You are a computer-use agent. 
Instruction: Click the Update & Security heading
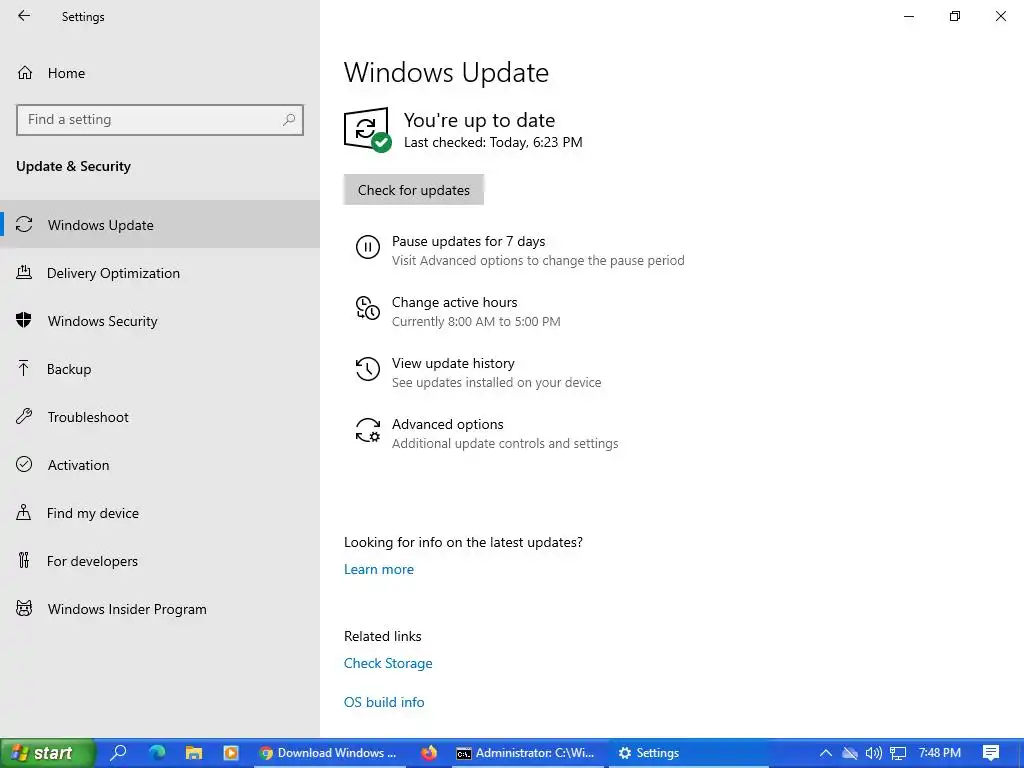coord(73,166)
